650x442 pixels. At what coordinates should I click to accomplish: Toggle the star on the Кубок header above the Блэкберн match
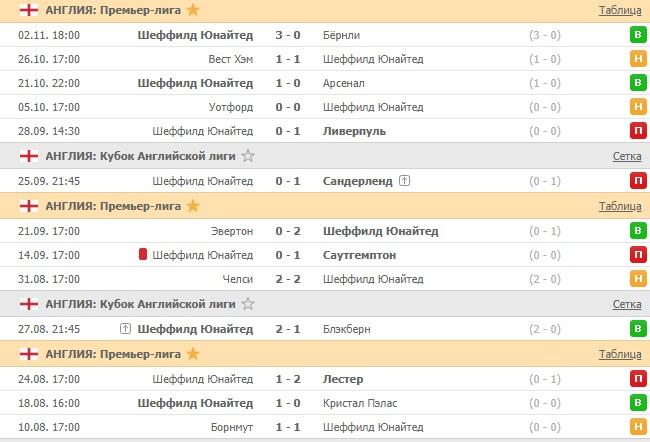pyautogui.click(x=248, y=304)
